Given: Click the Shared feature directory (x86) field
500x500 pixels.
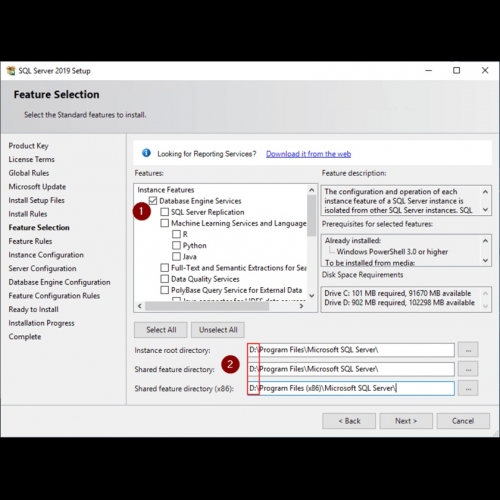Looking at the screenshot, I should pos(351,388).
